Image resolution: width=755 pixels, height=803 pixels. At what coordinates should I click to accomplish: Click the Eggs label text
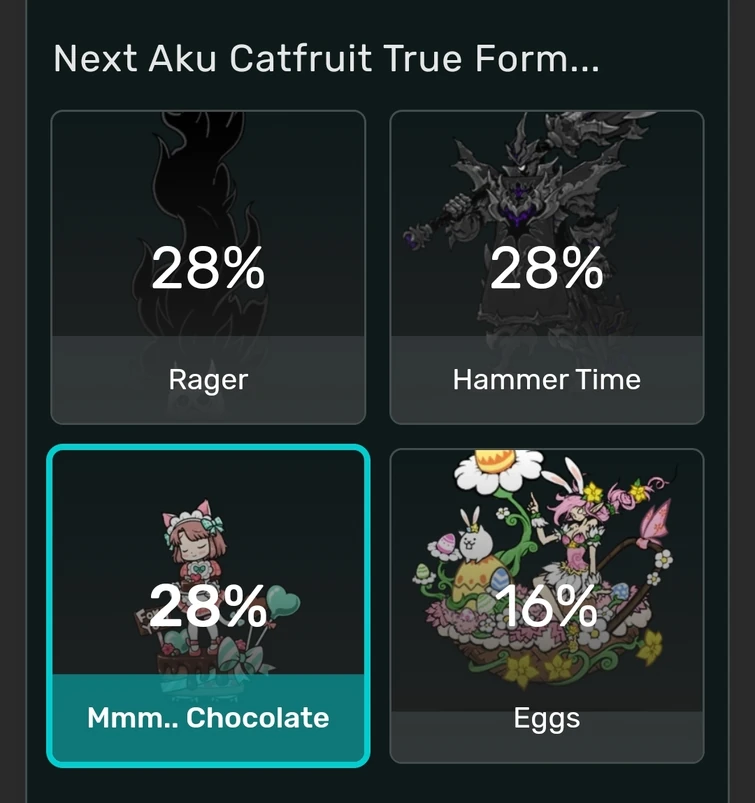[546, 717]
